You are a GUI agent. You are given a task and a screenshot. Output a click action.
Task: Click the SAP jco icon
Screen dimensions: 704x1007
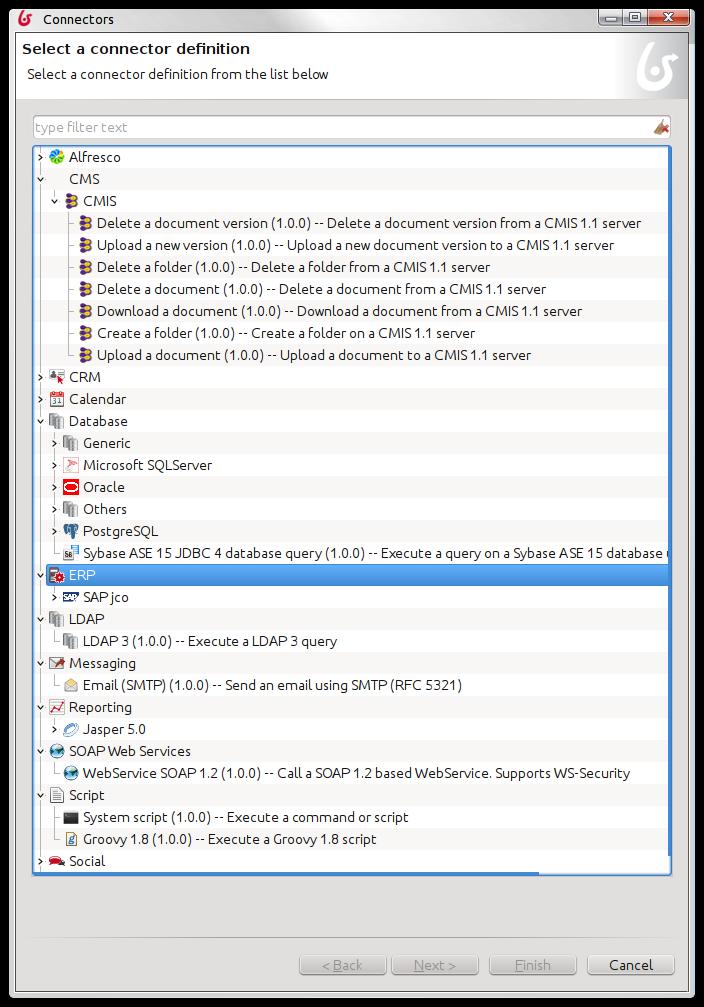click(71, 597)
